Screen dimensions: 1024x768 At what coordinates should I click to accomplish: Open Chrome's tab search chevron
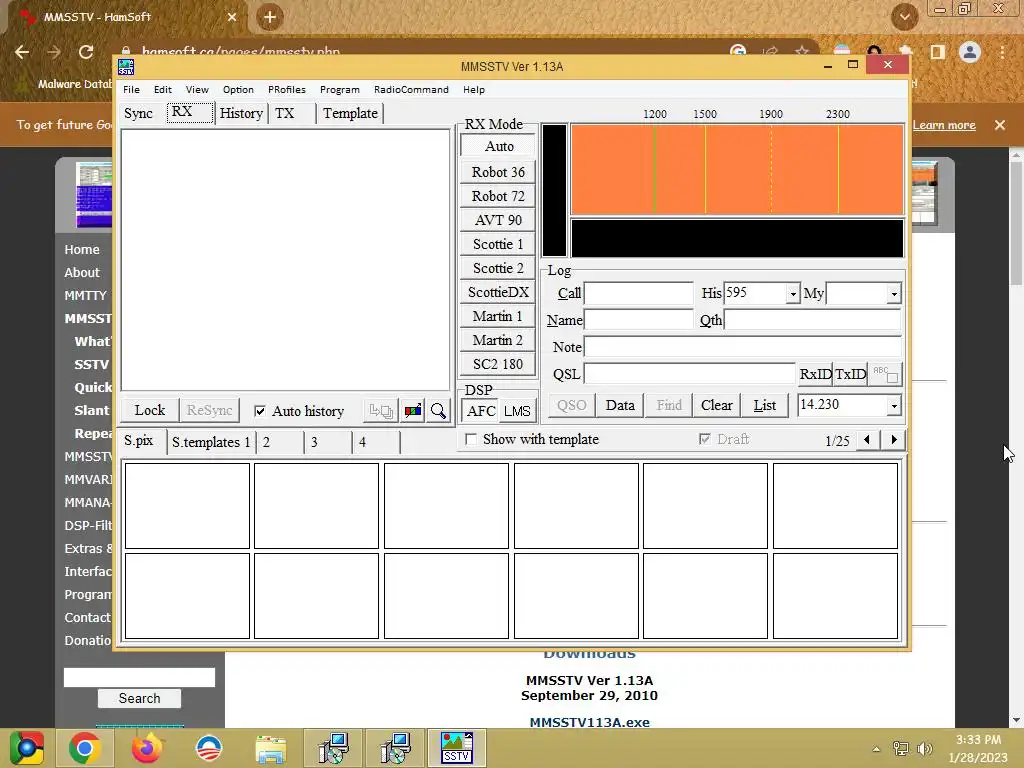[x=904, y=17]
